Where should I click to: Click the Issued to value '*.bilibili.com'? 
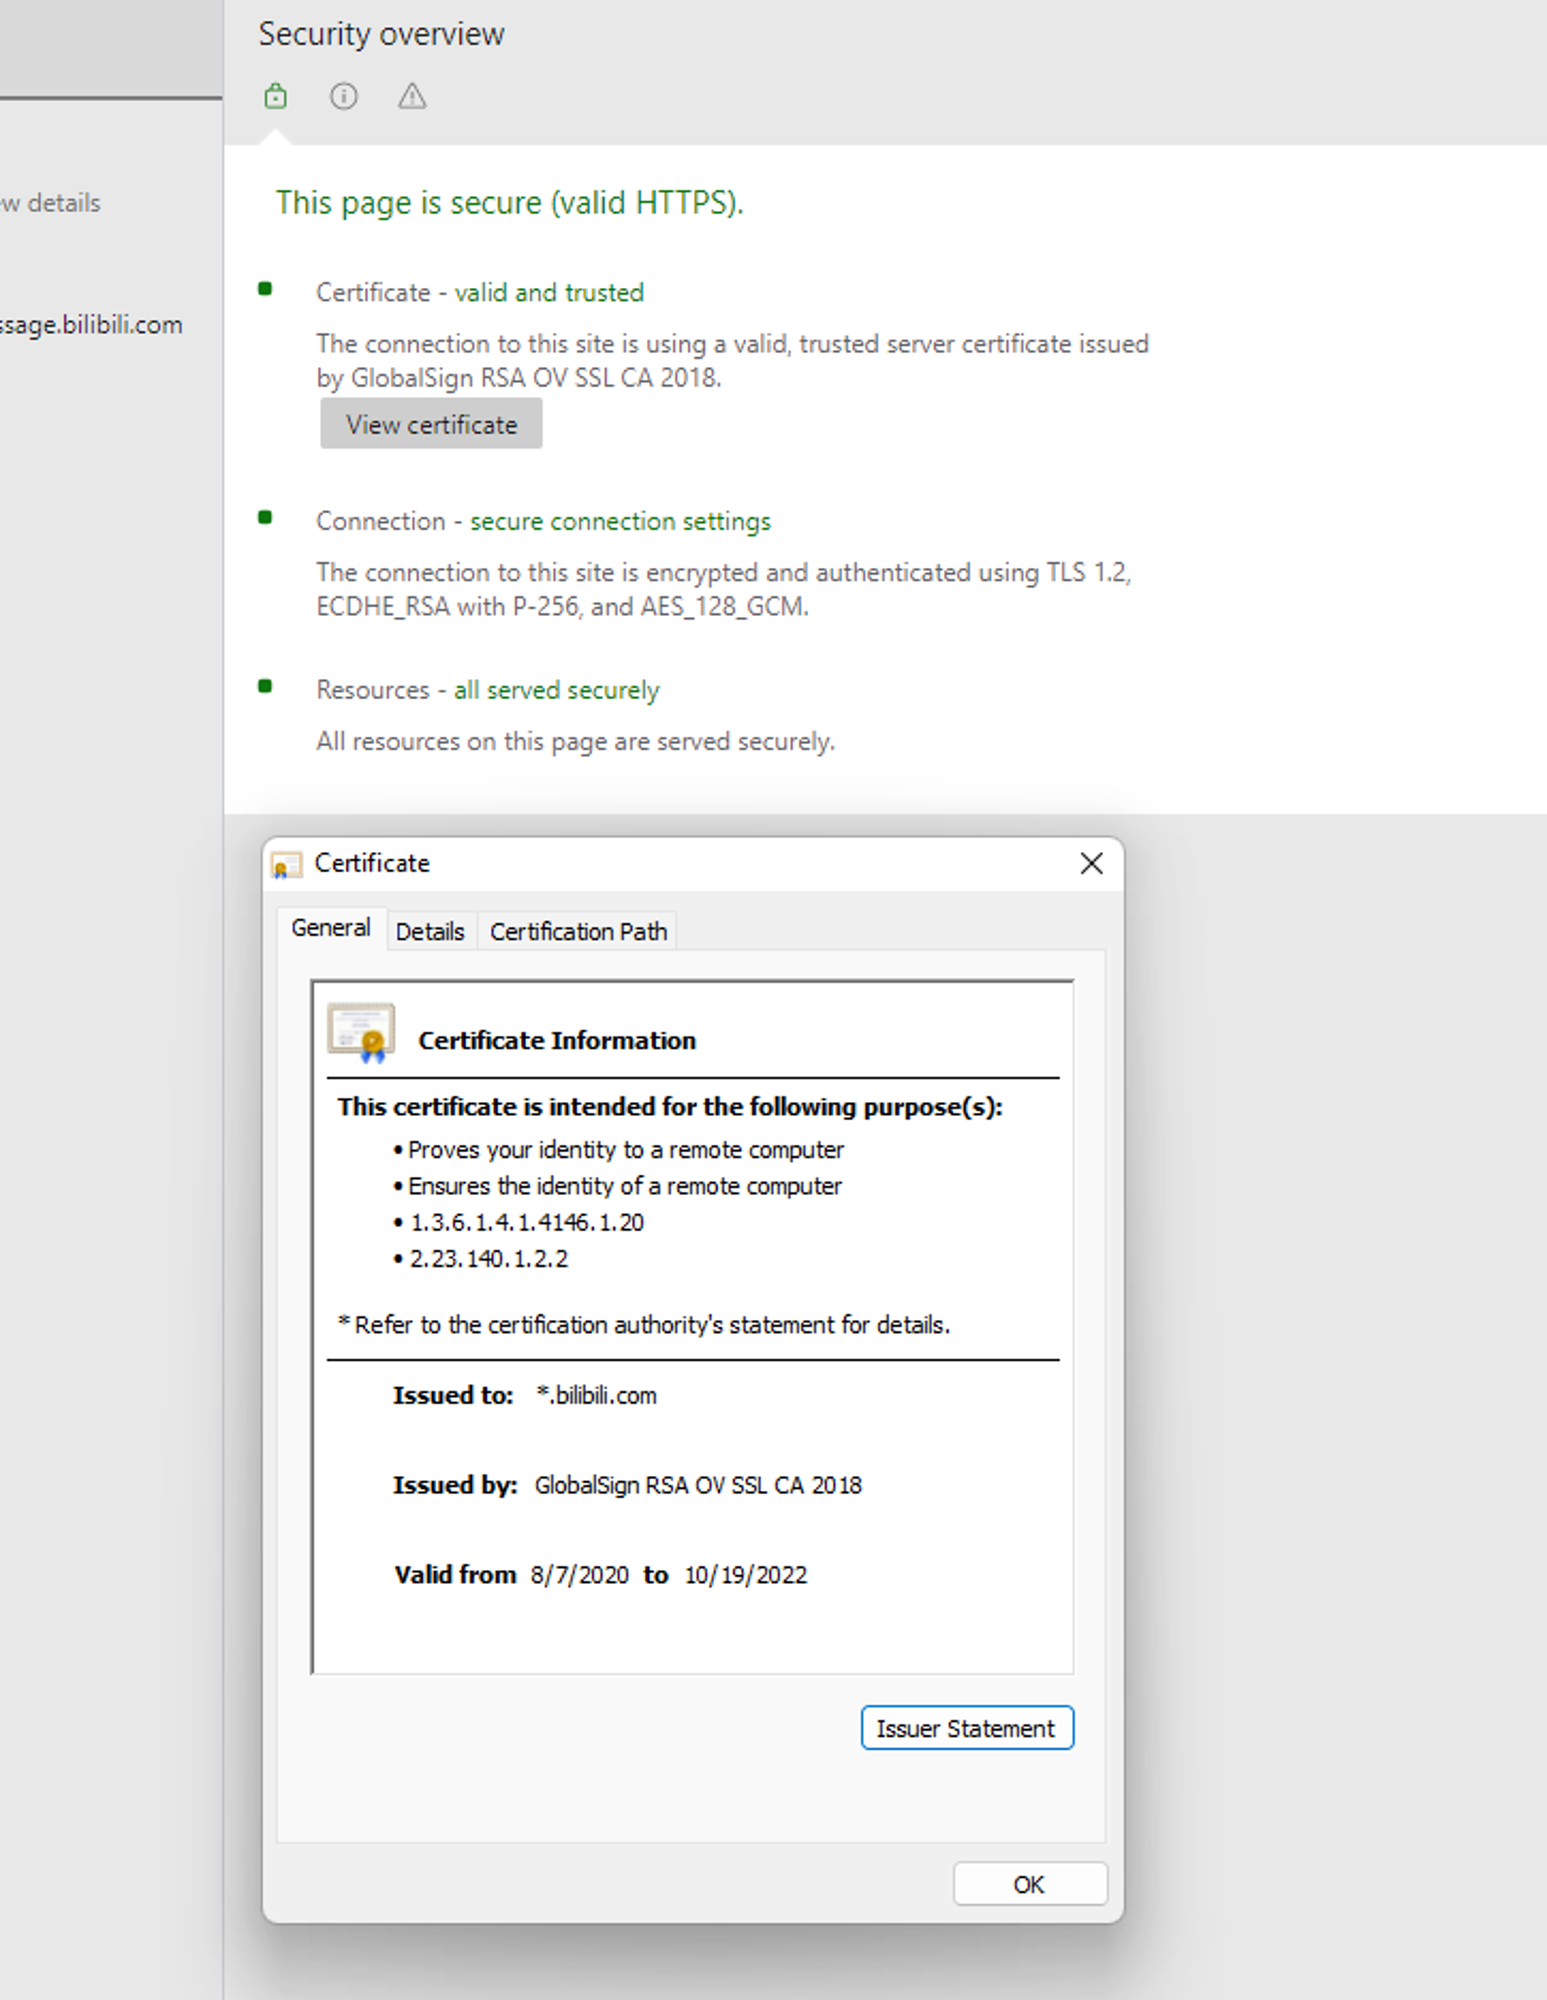point(596,1395)
